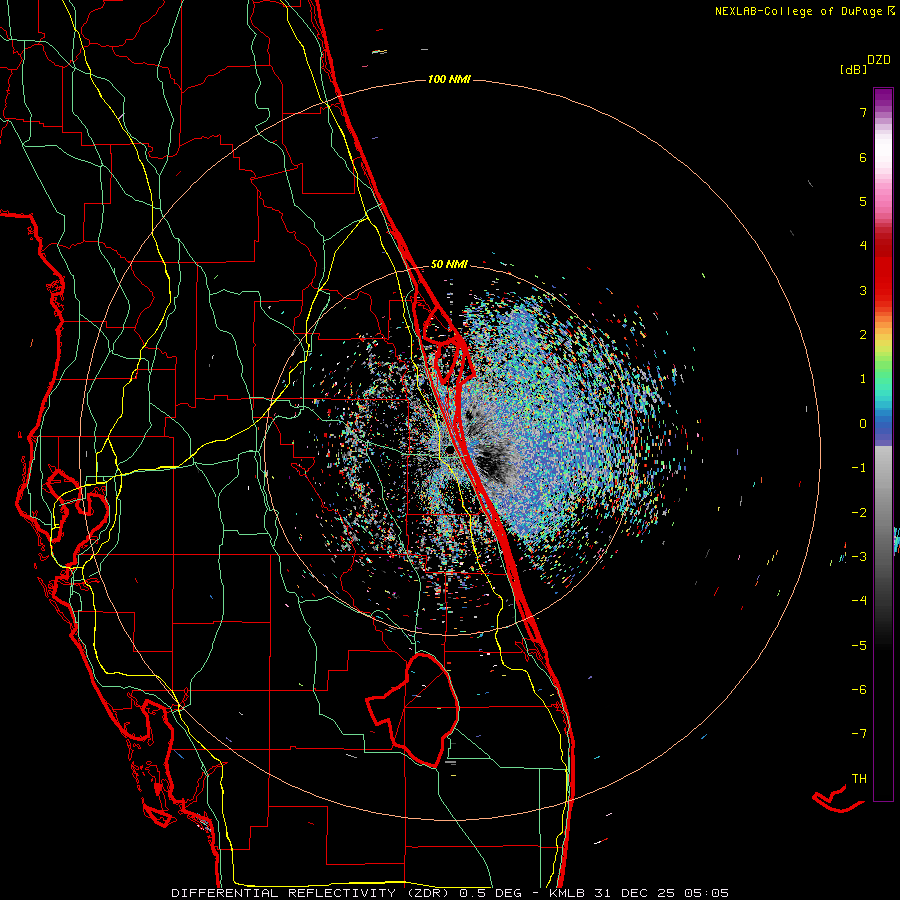The image size is (900, 900).
Task: Click the 6 value on dB scale
Action: (863, 157)
